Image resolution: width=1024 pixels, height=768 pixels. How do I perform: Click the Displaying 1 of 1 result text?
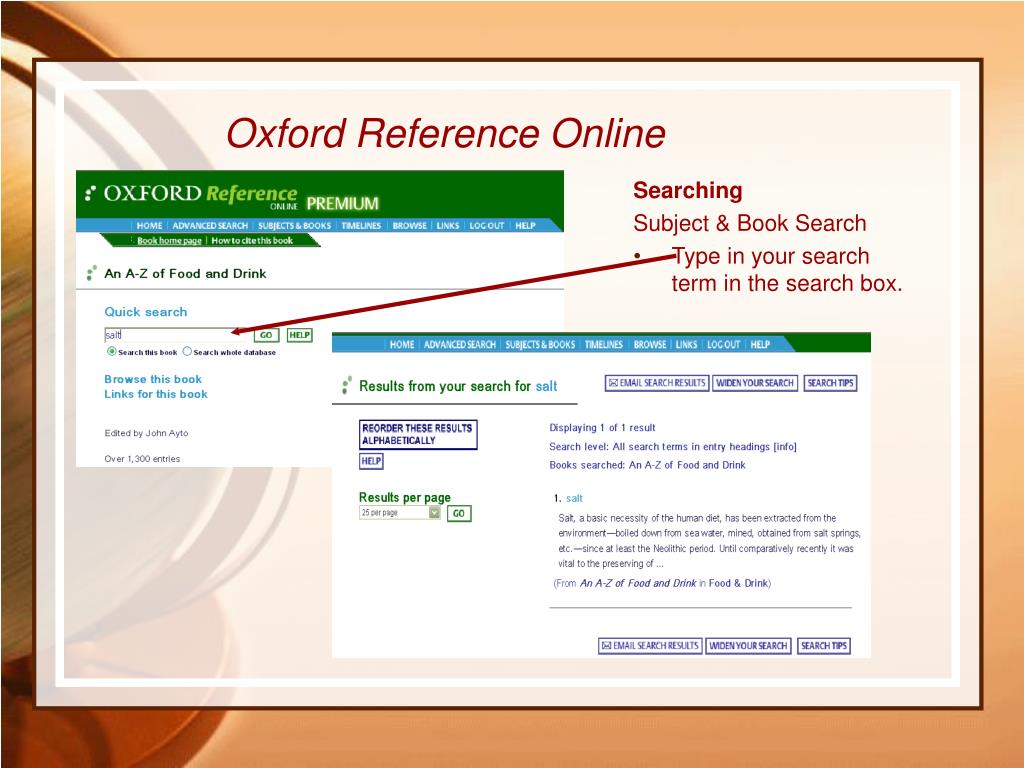[x=602, y=428]
